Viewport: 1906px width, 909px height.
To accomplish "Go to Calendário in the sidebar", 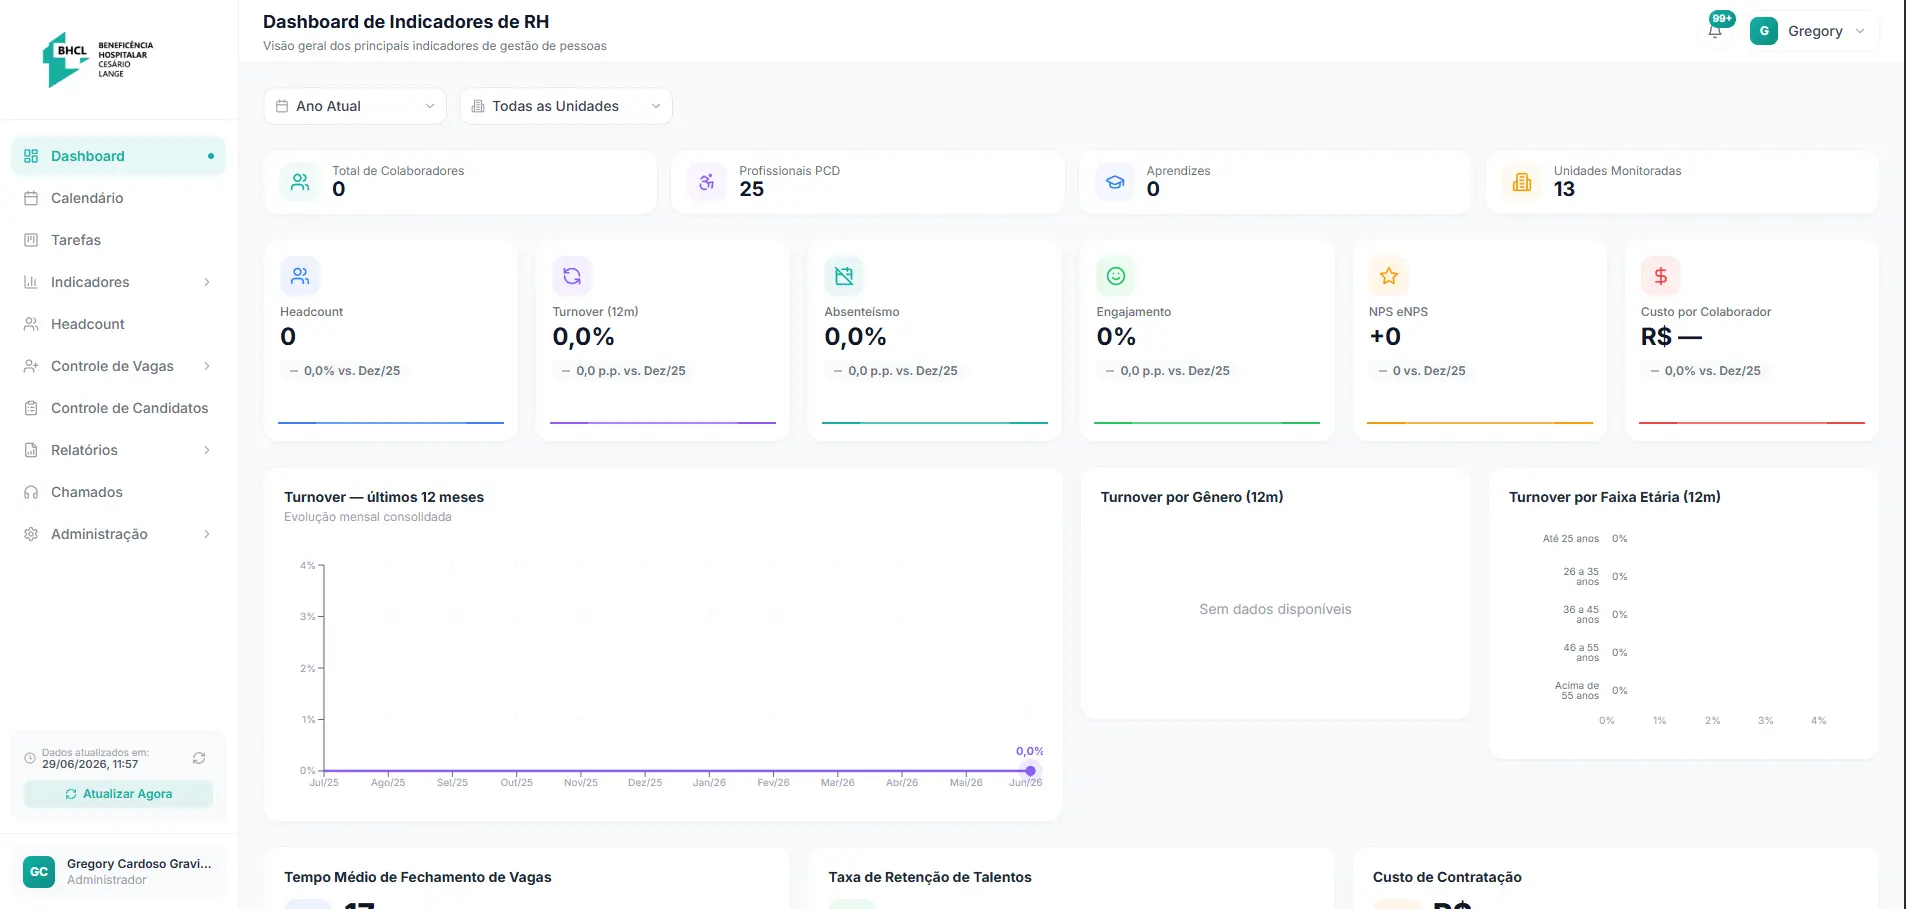I will point(118,198).
